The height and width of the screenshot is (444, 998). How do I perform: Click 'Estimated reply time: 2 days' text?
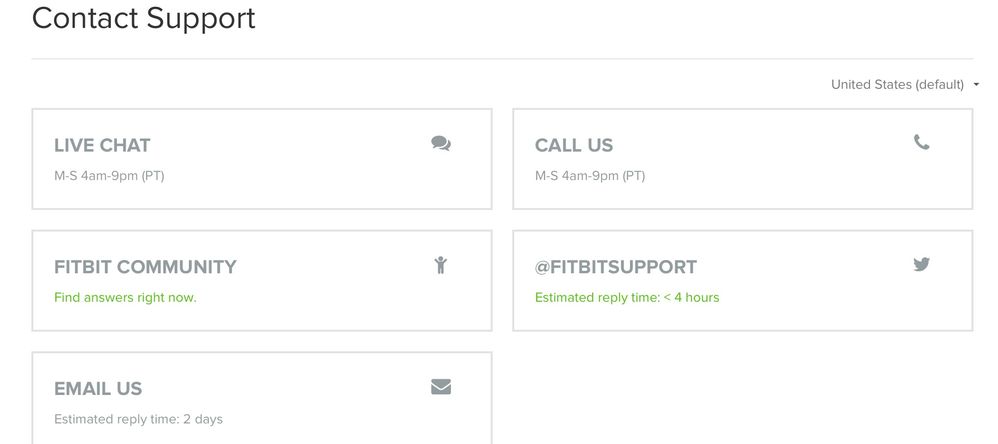point(138,419)
